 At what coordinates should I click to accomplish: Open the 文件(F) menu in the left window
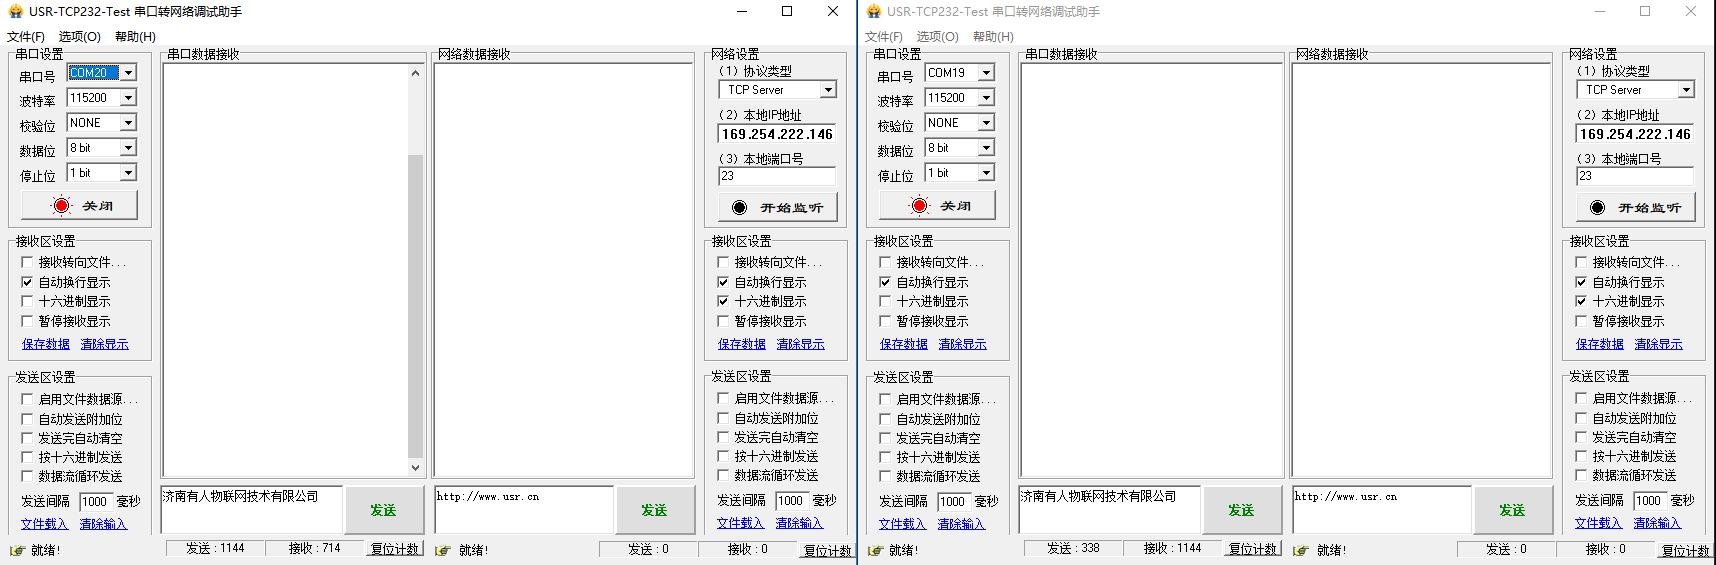point(26,37)
